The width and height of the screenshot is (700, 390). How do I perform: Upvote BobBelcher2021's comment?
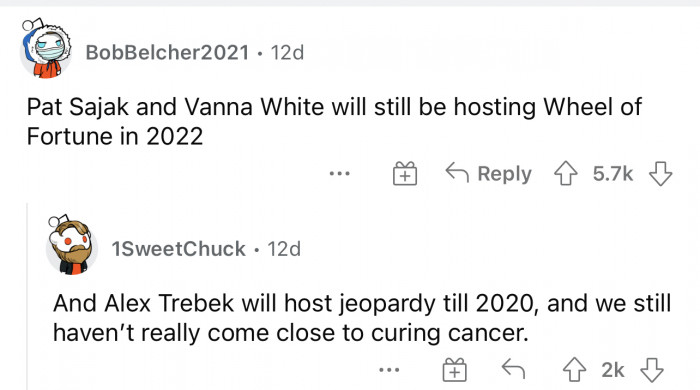[566, 173]
